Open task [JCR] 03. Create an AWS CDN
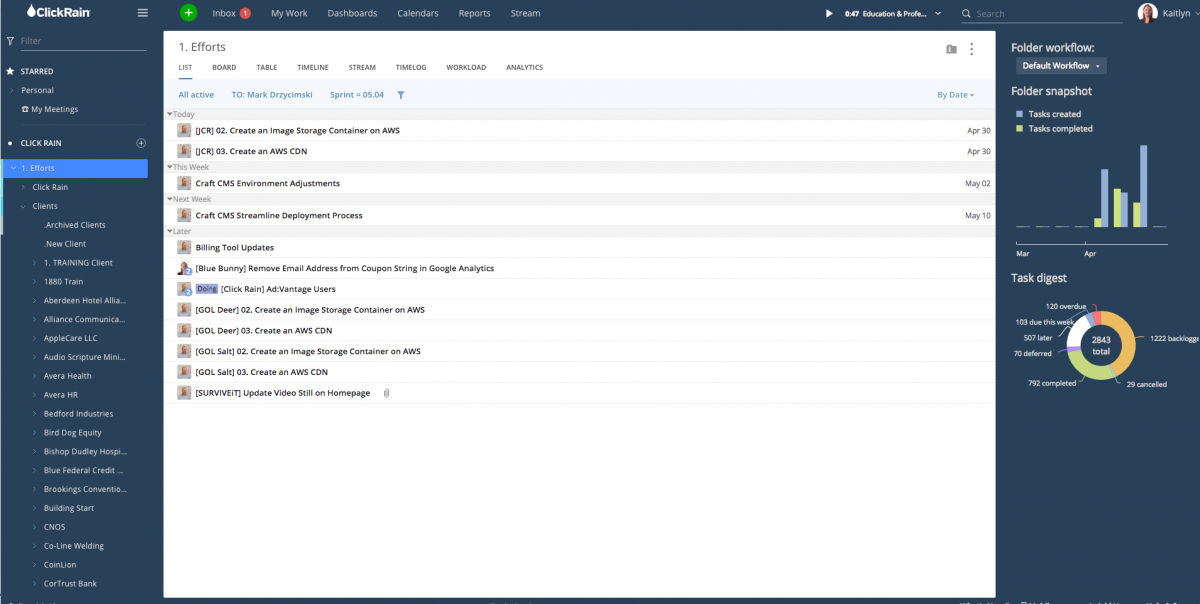The height and width of the screenshot is (604, 1200). 251,151
